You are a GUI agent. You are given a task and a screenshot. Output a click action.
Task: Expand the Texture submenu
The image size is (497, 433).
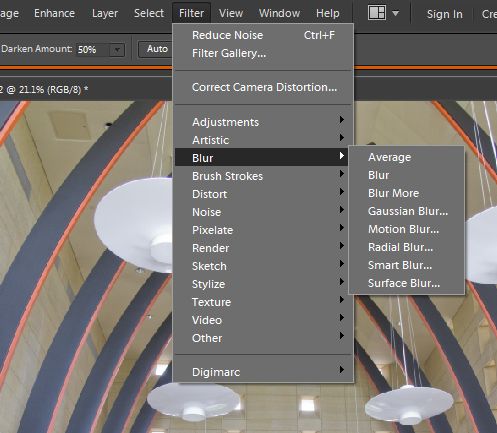pos(263,302)
